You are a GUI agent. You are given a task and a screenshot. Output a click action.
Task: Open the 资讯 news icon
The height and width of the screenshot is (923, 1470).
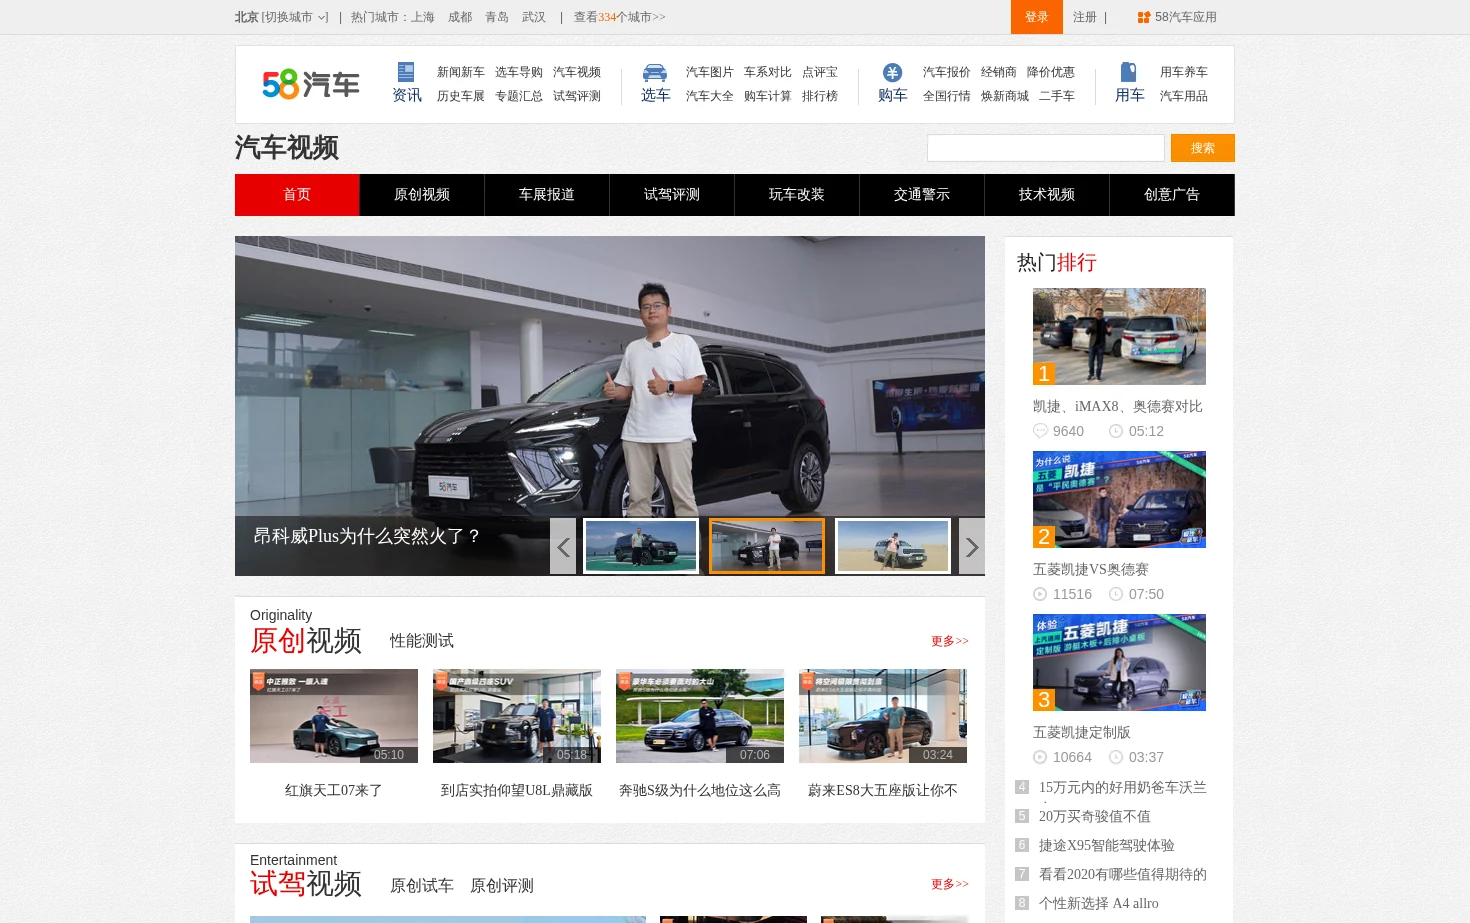point(406,72)
